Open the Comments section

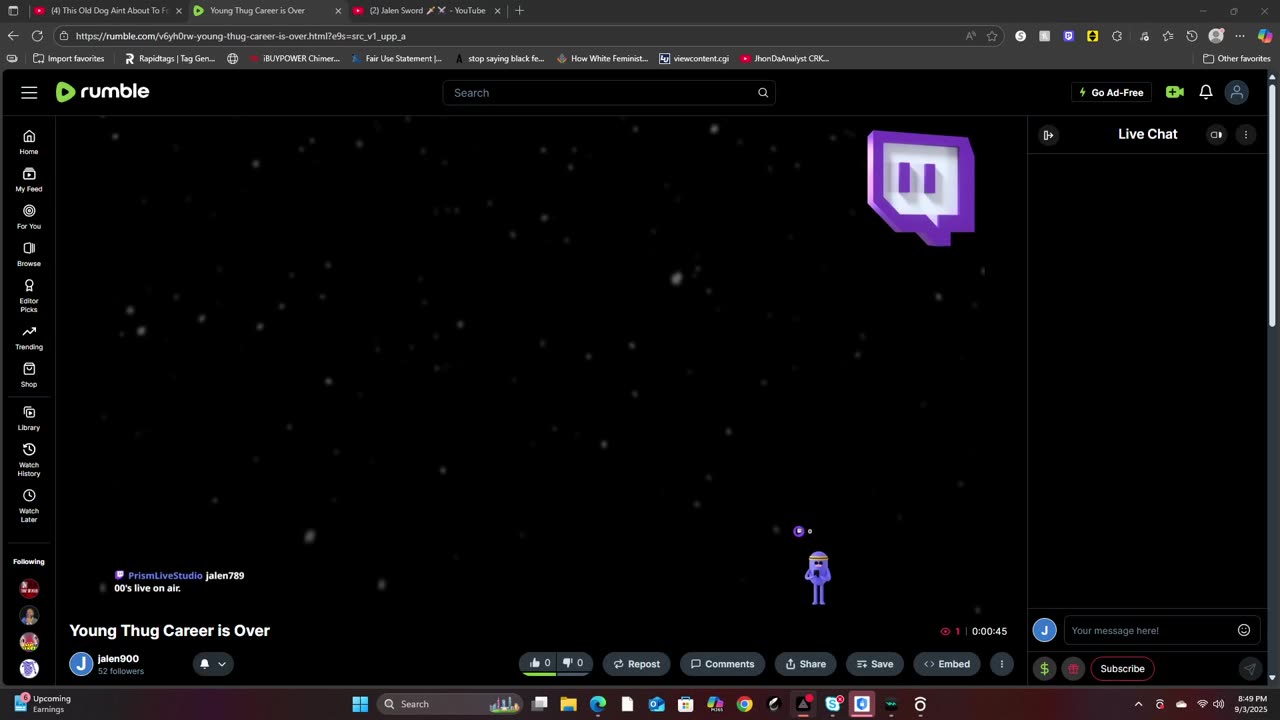[722, 664]
